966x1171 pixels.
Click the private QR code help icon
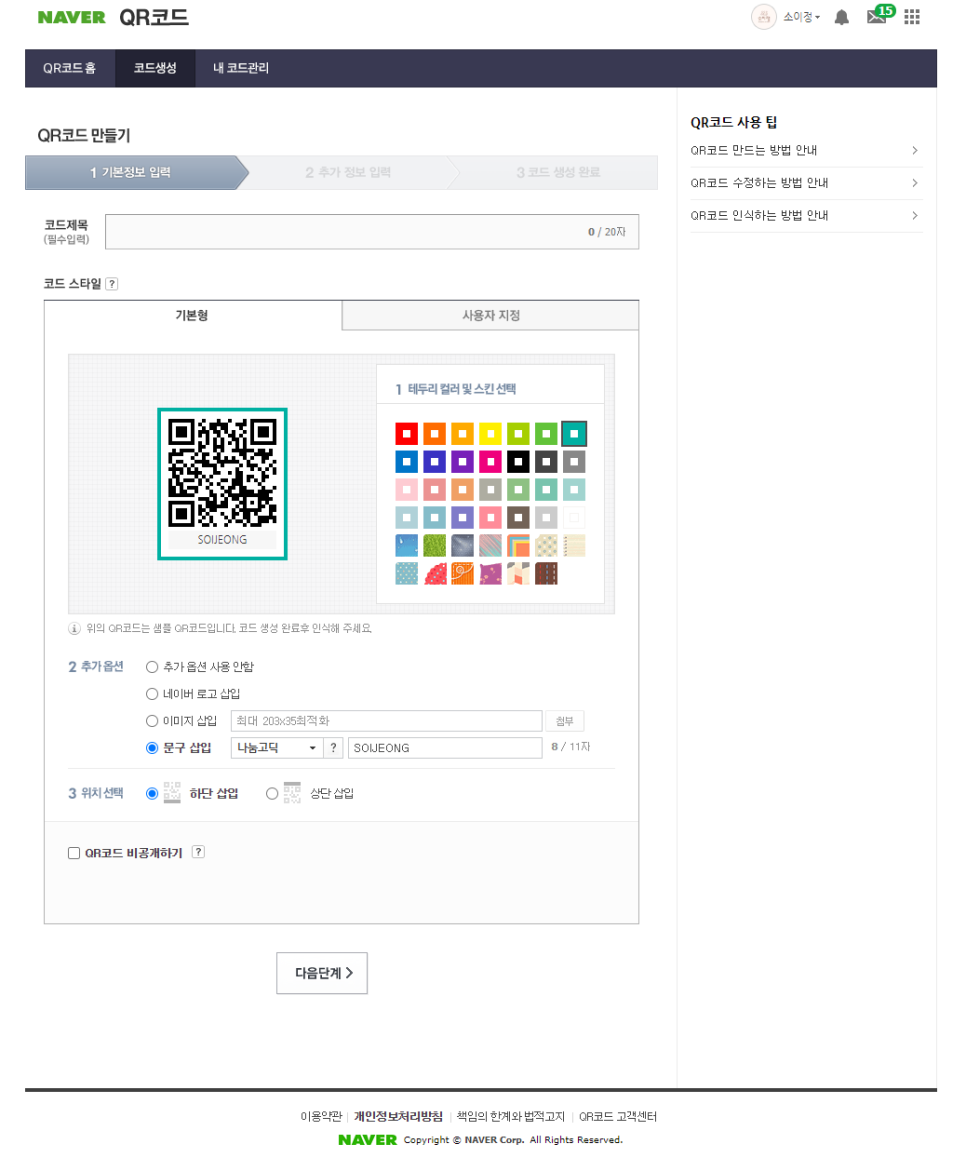pos(198,852)
